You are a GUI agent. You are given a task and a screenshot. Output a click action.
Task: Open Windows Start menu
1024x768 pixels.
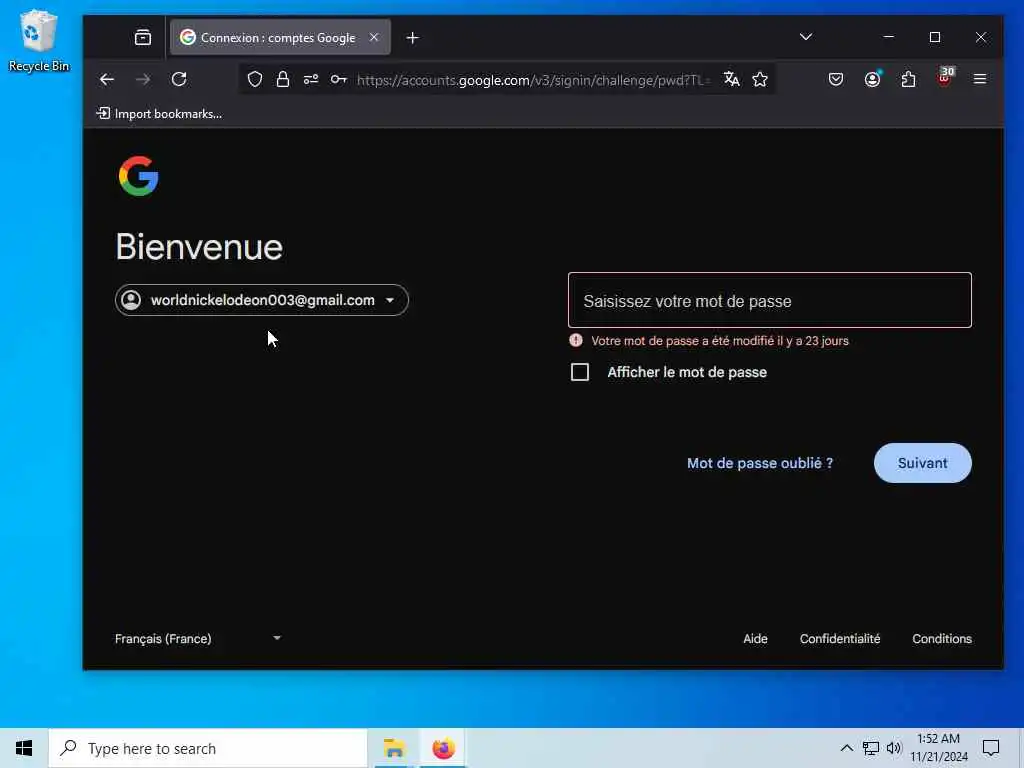[24, 748]
